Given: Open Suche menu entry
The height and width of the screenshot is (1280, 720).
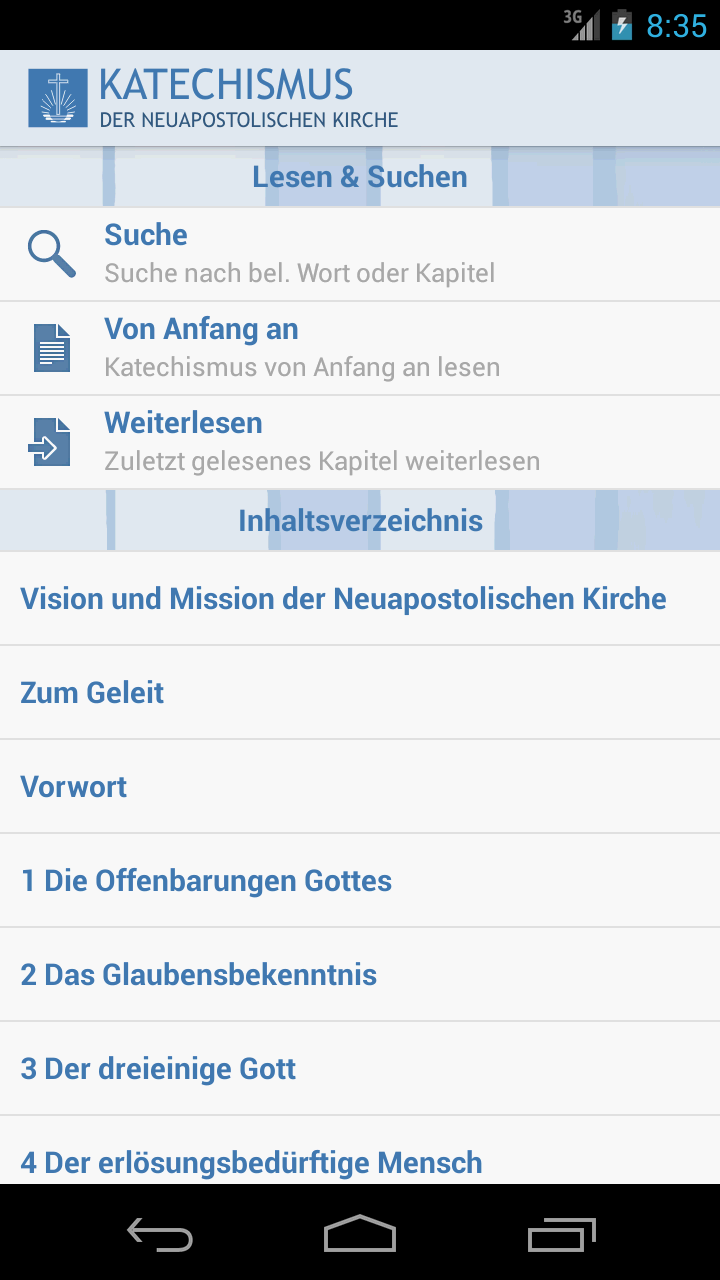Looking at the screenshot, I should click(300, 254).
